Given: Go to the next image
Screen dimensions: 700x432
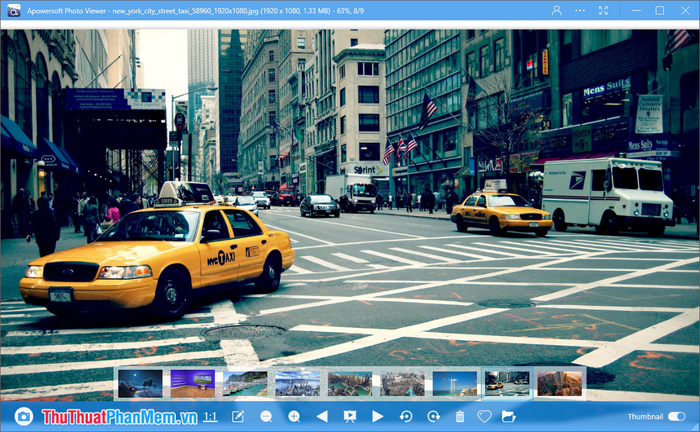Looking at the screenshot, I should click(378, 417).
